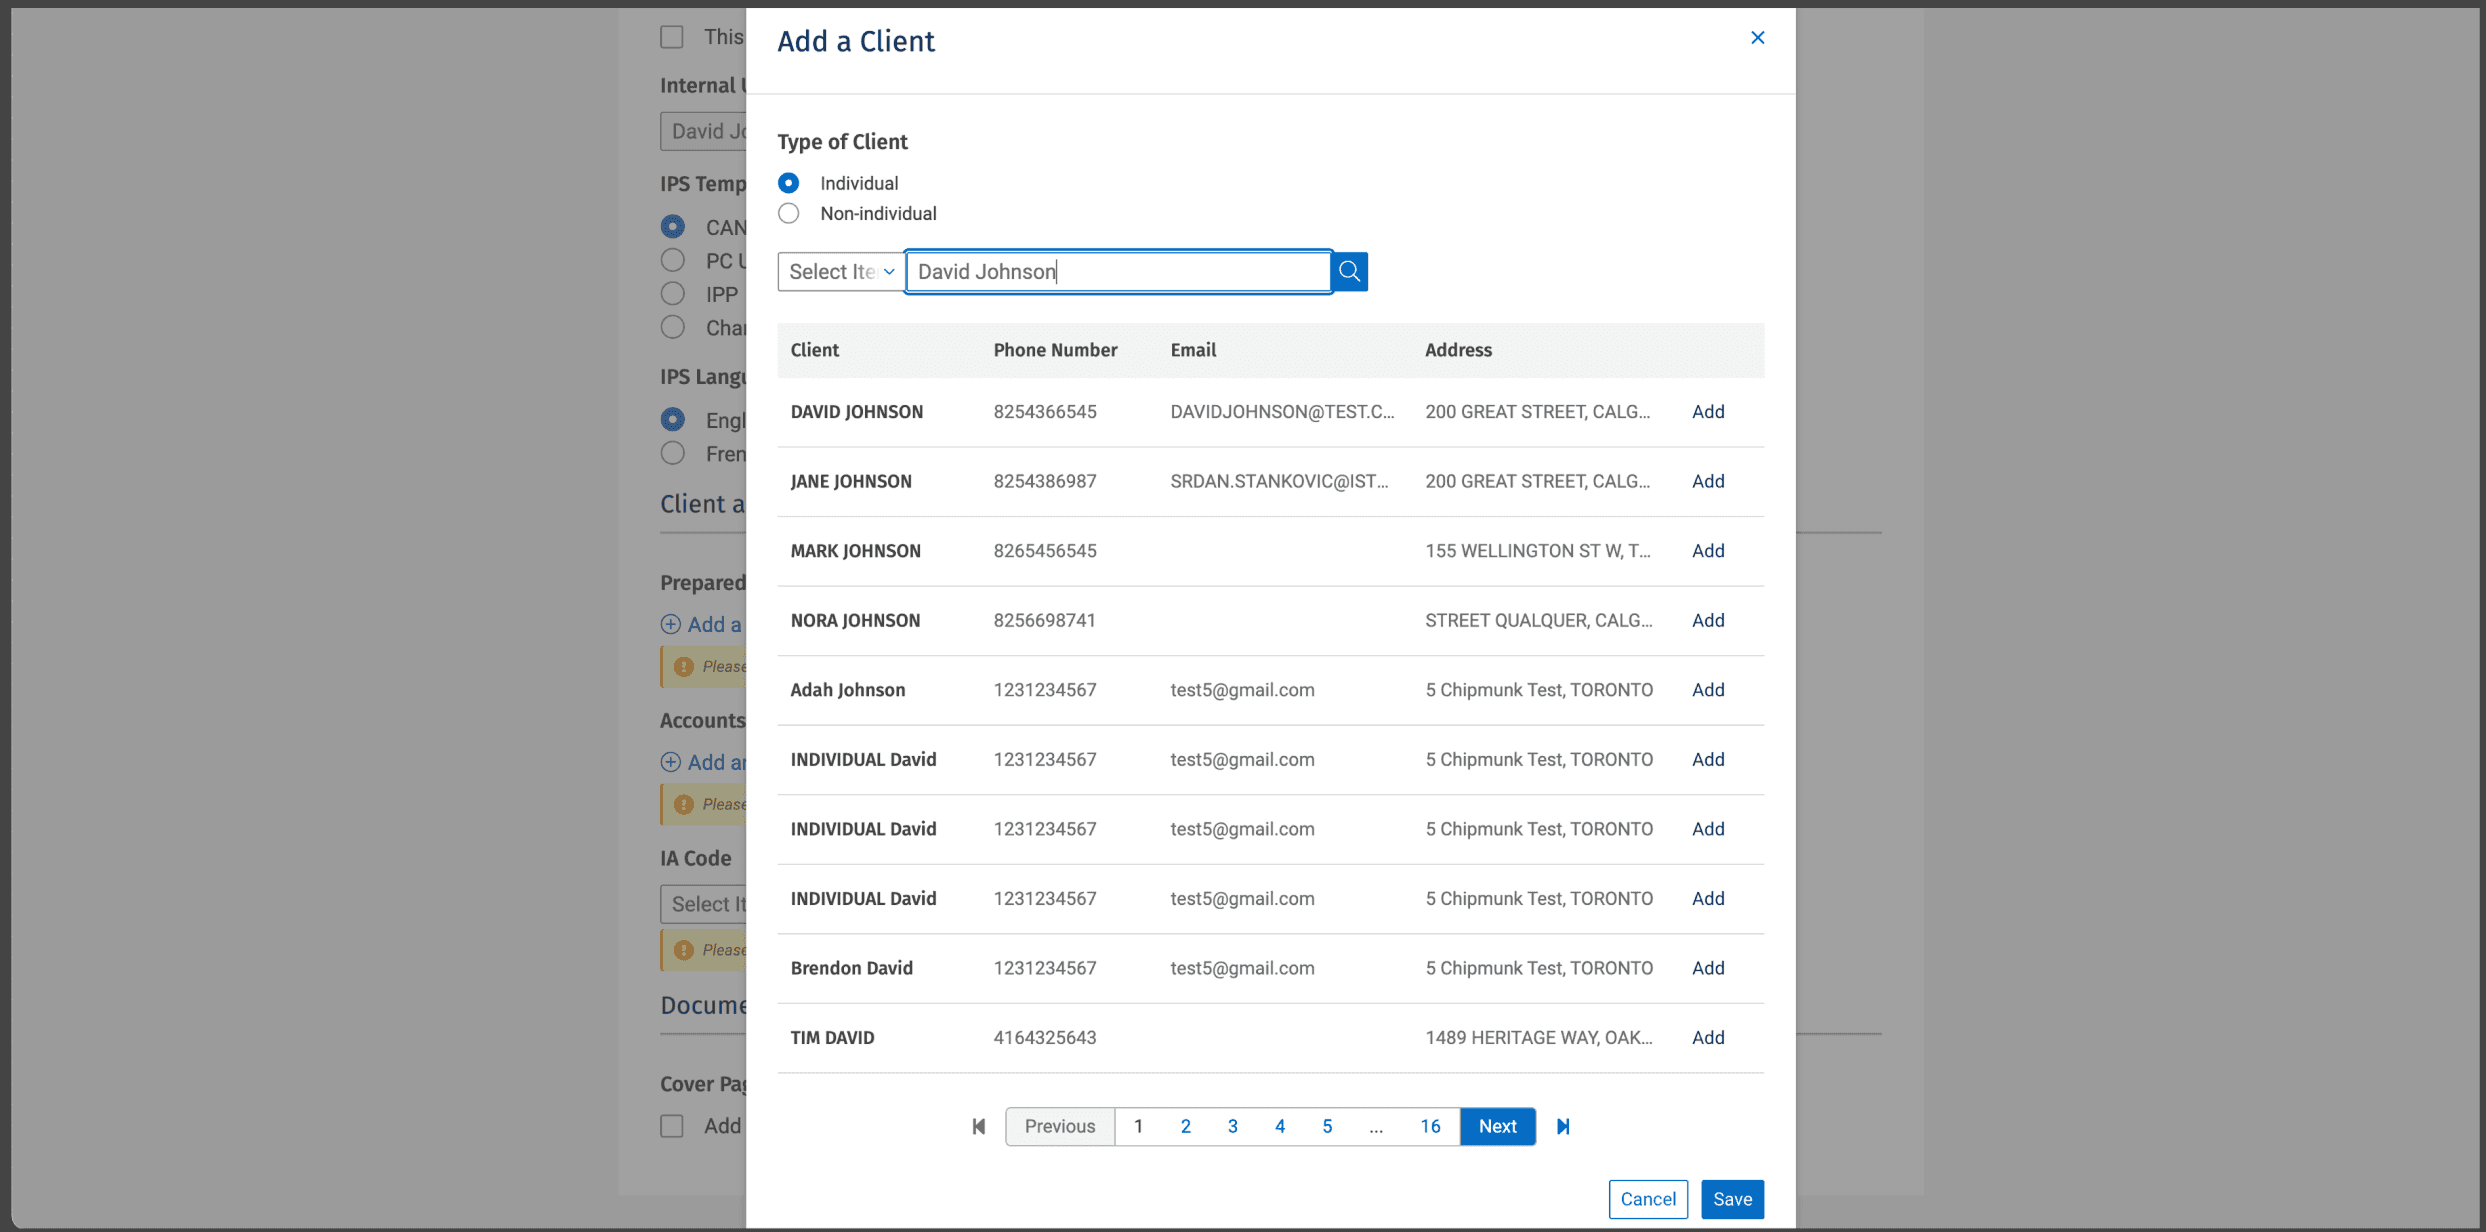Click the Next page button
Viewport: 2486px width, 1232px height.
(1497, 1126)
